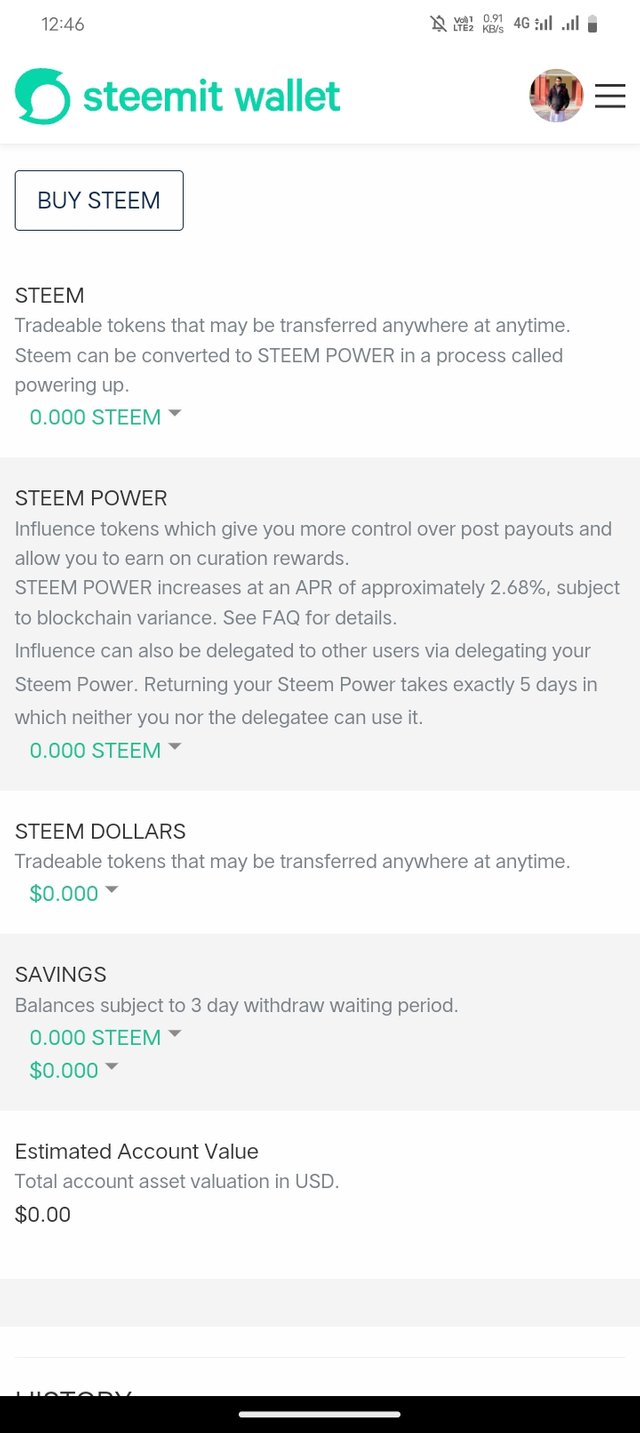
Task: Tap the muted notification bell icon
Action: (439, 24)
